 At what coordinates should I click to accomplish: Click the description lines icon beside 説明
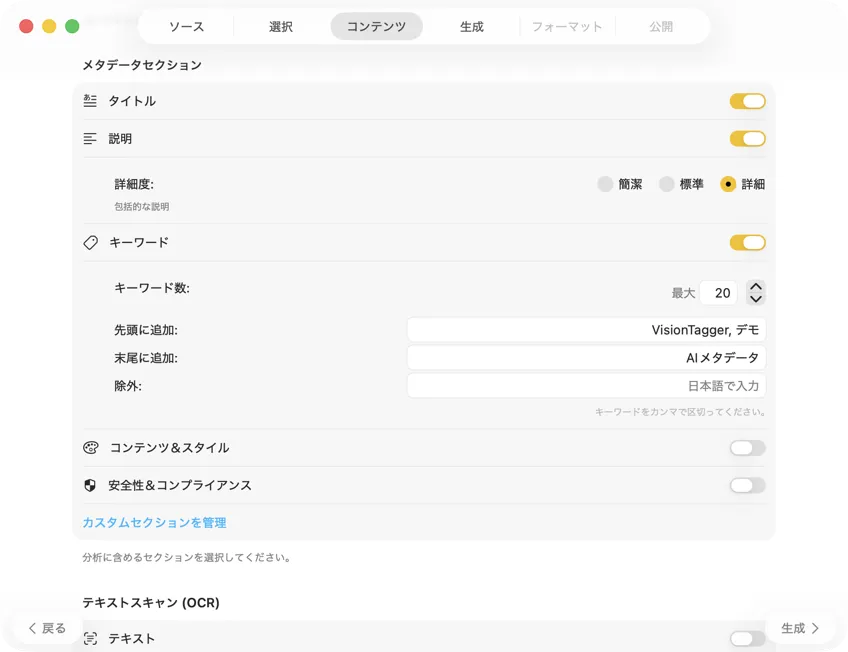point(91,138)
